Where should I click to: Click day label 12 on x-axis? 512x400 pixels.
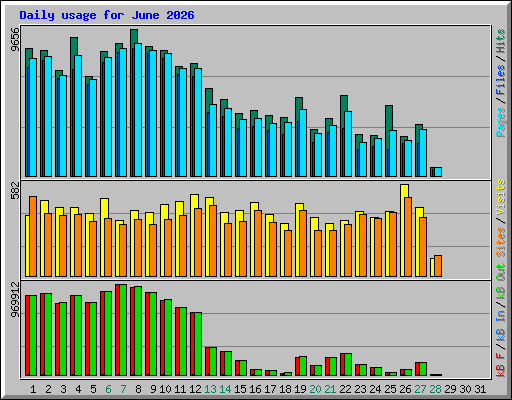(x=195, y=389)
